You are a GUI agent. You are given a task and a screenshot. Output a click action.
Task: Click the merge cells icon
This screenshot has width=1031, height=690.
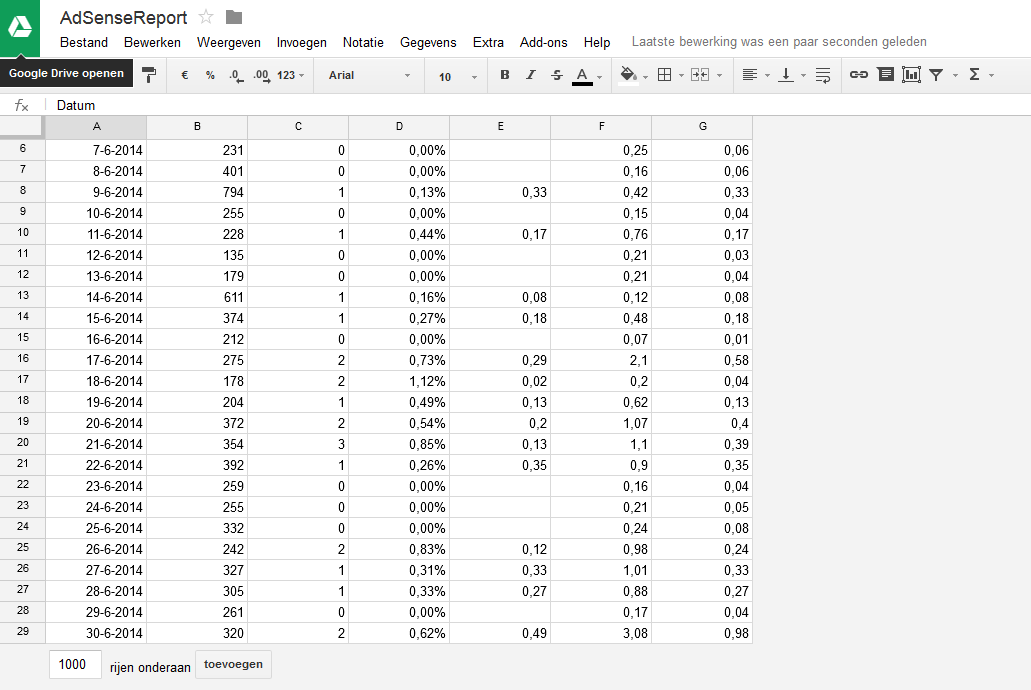tap(700, 75)
